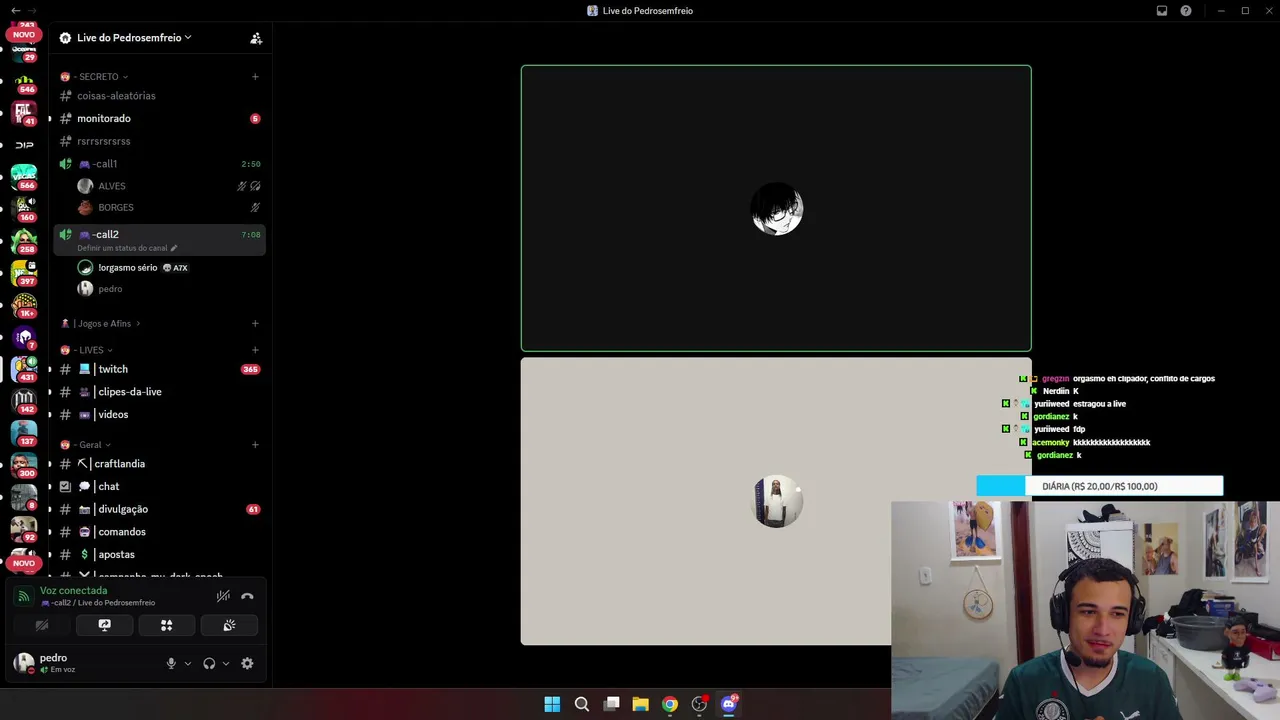The image size is (1280, 720).
Task: Open server icon with 258 badge
Action: [24, 241]
